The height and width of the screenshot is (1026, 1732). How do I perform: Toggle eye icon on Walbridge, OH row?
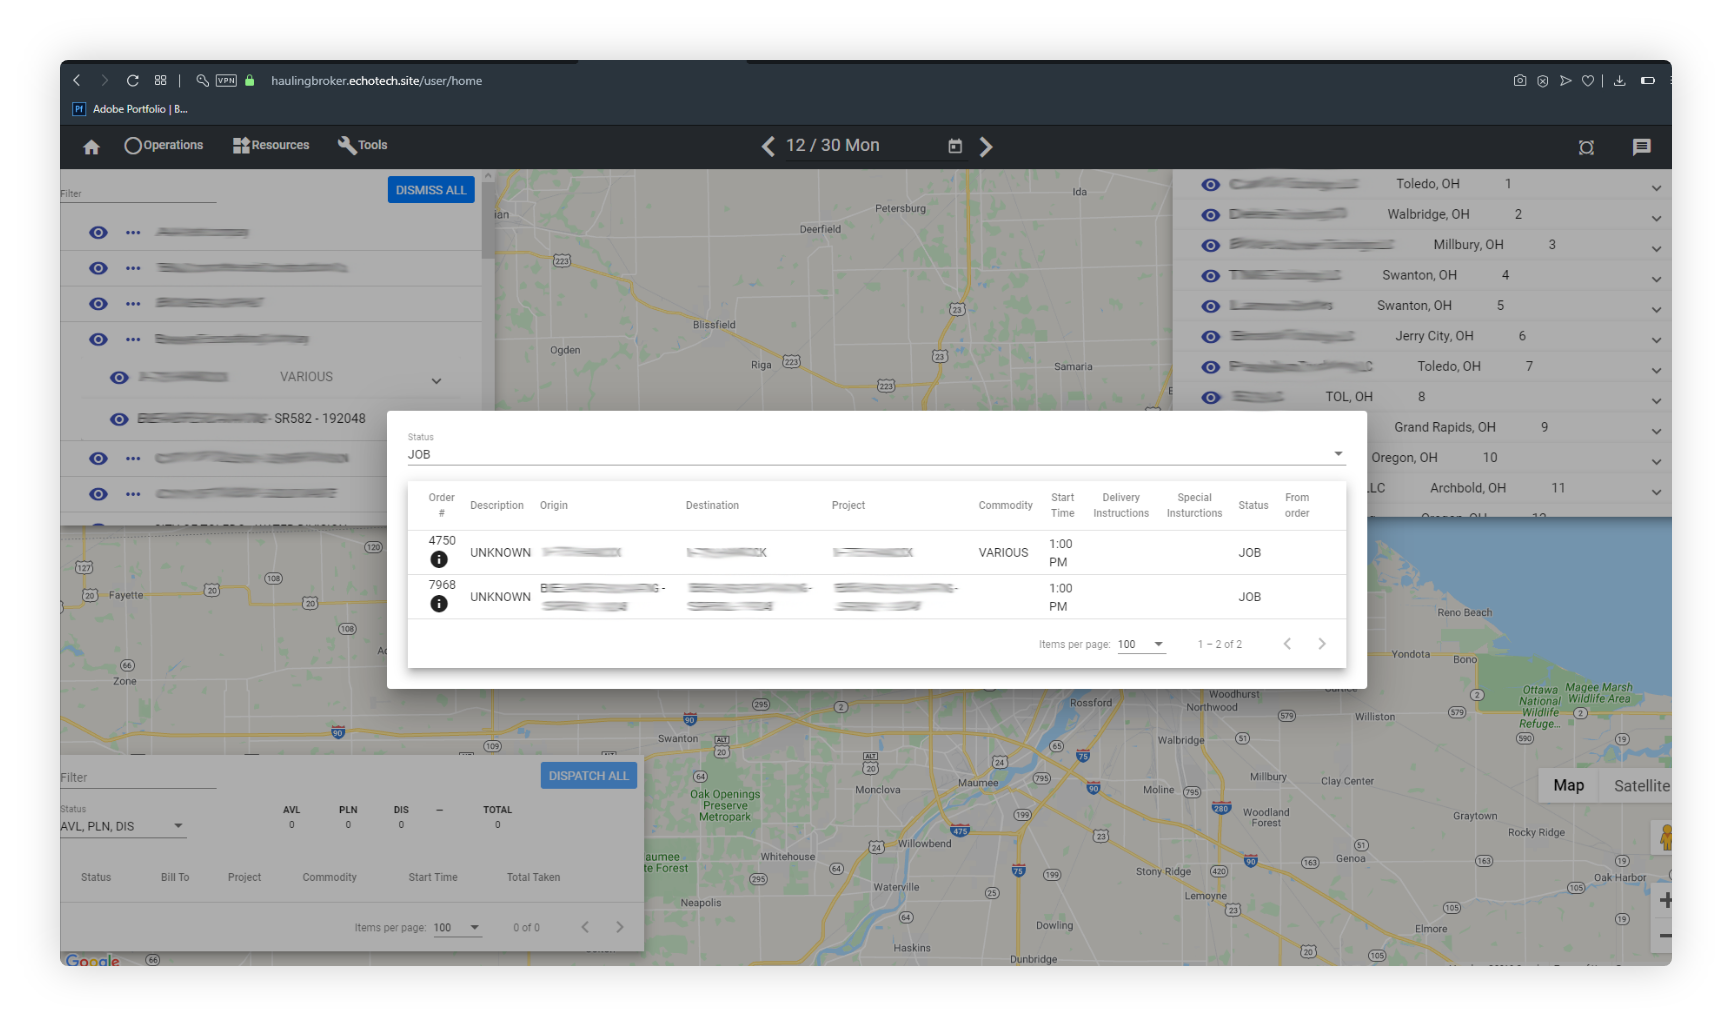coord(1210,215)
